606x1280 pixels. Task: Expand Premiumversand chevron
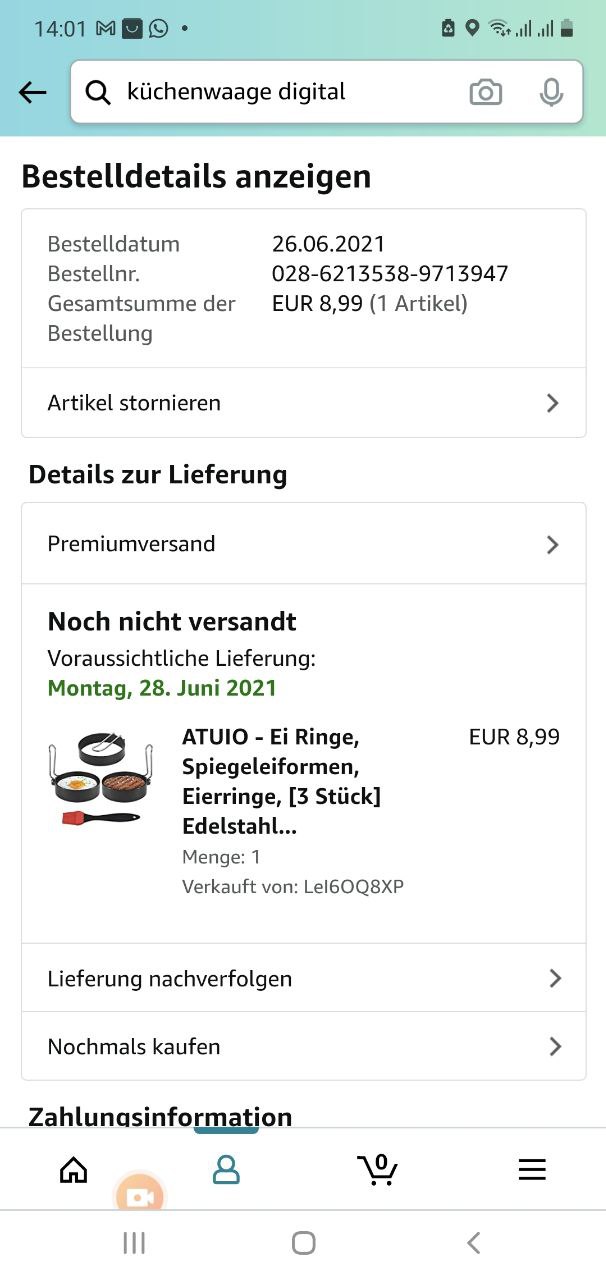[x=553, y=544]
